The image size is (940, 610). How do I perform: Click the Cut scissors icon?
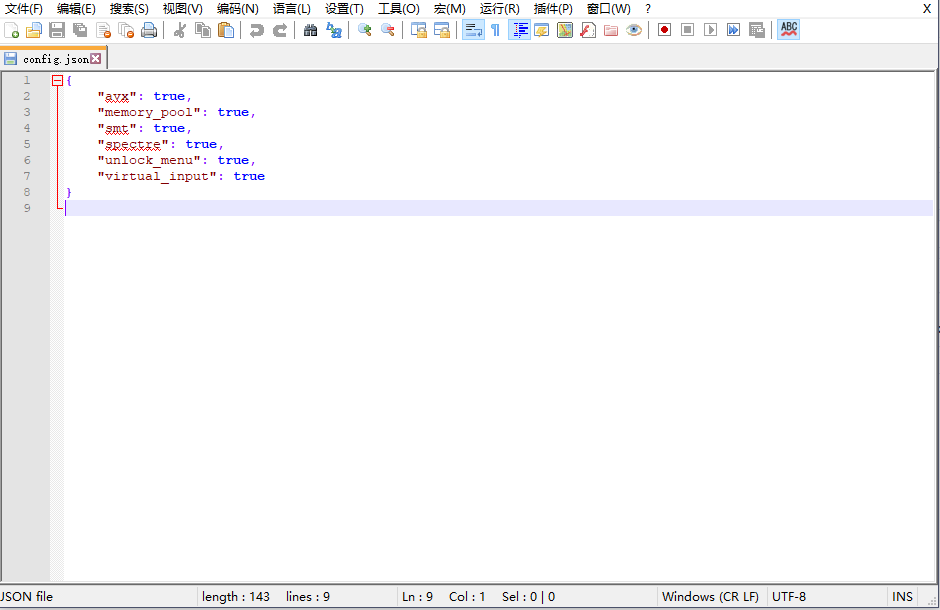(x=180, y=30)
